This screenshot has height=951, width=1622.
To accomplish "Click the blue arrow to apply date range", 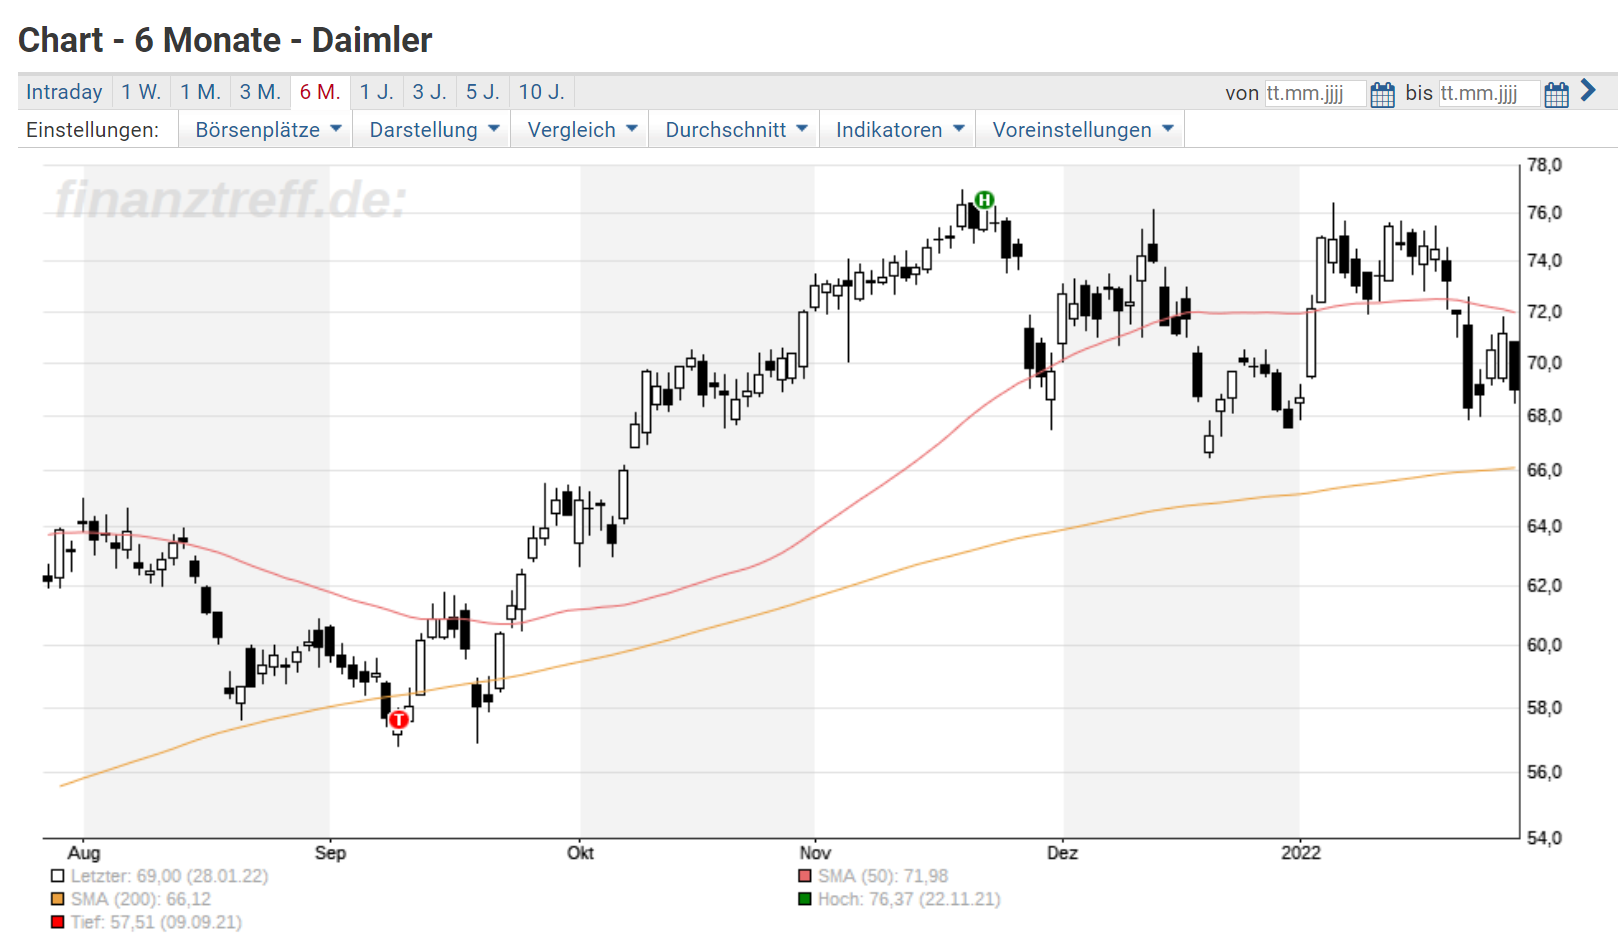I will point(1588,91).
